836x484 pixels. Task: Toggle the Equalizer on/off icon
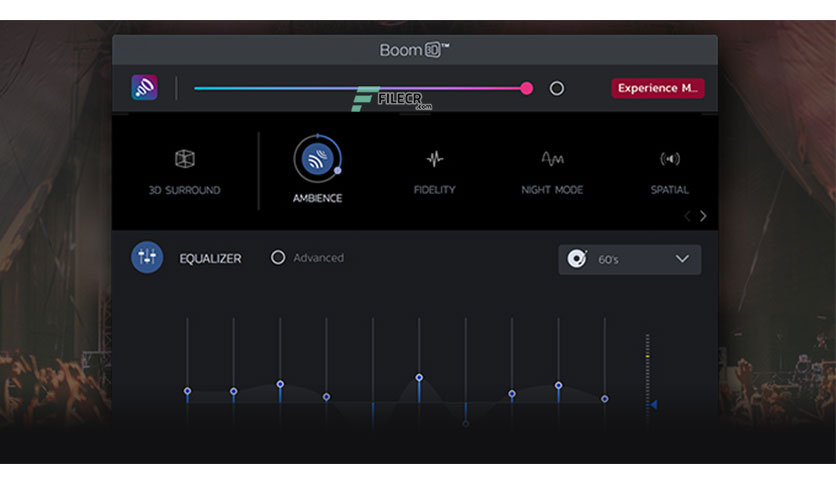(147, 257)
